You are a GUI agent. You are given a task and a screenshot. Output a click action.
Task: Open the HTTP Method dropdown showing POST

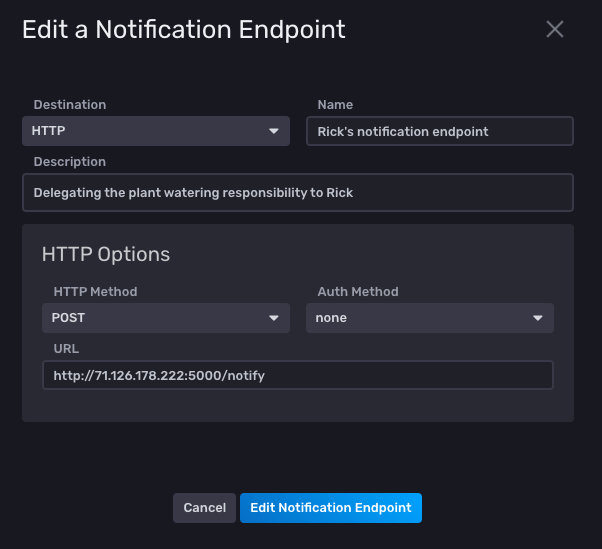166,318
